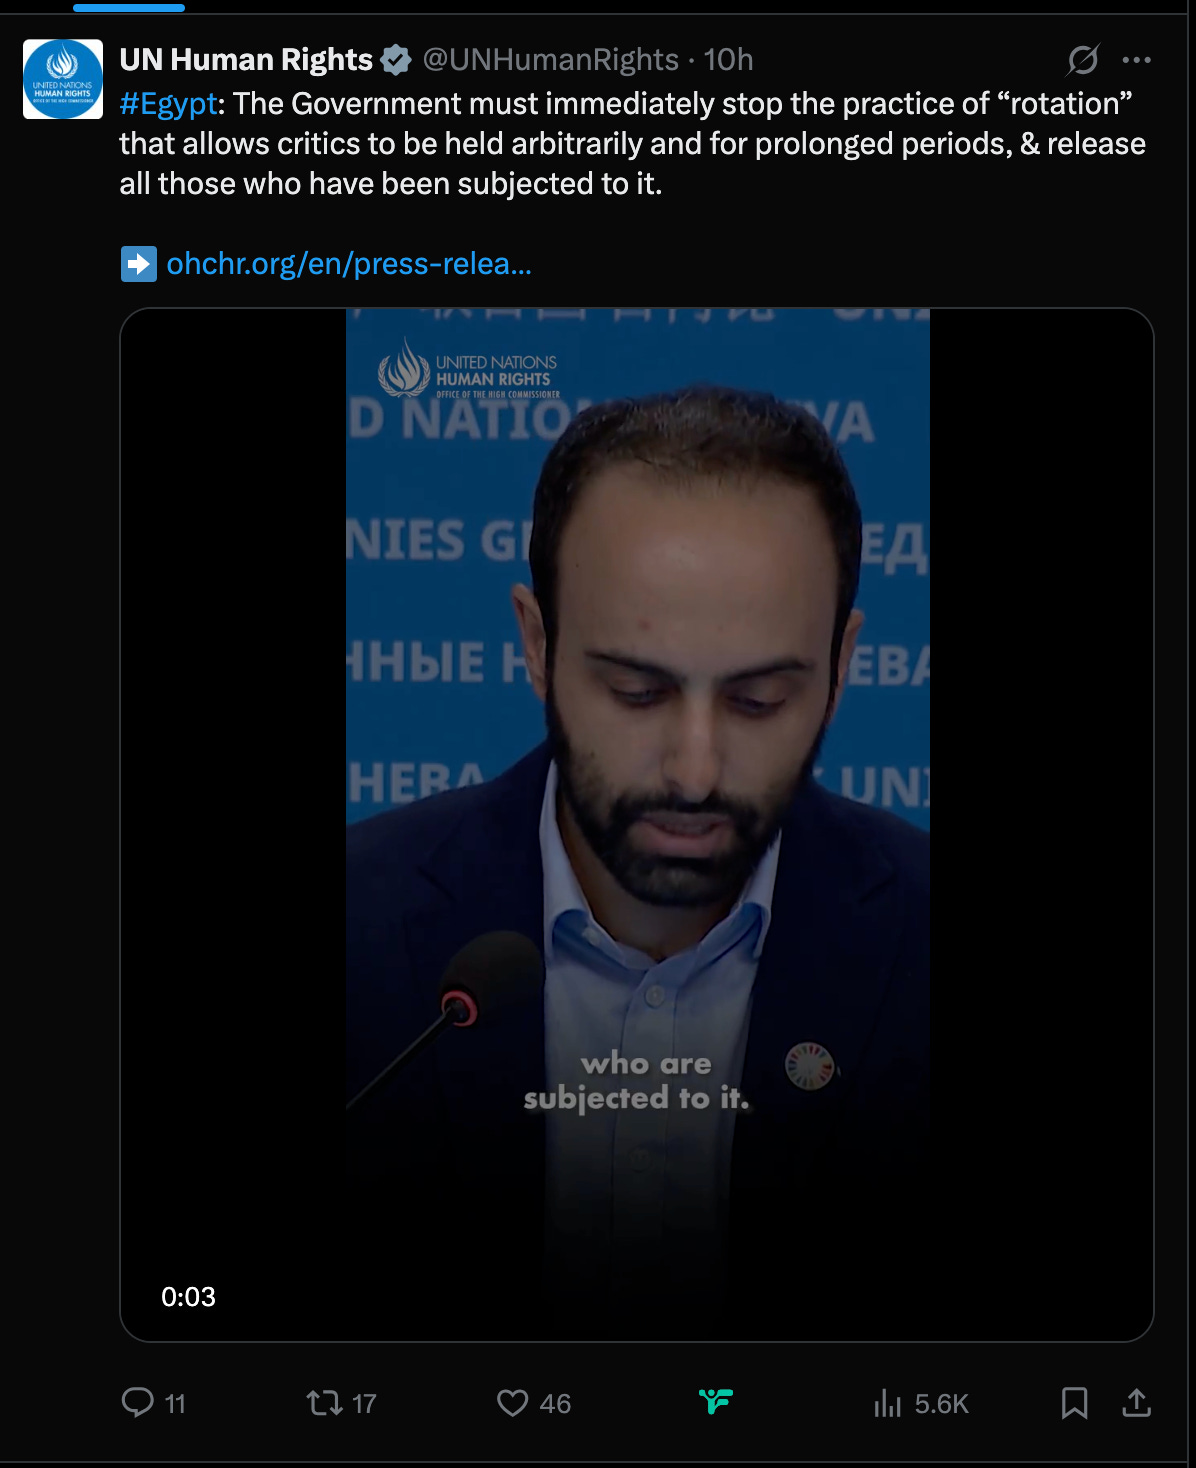Play the embedded press briefing video
The image size is (1196, 1468).
[637, 825]
